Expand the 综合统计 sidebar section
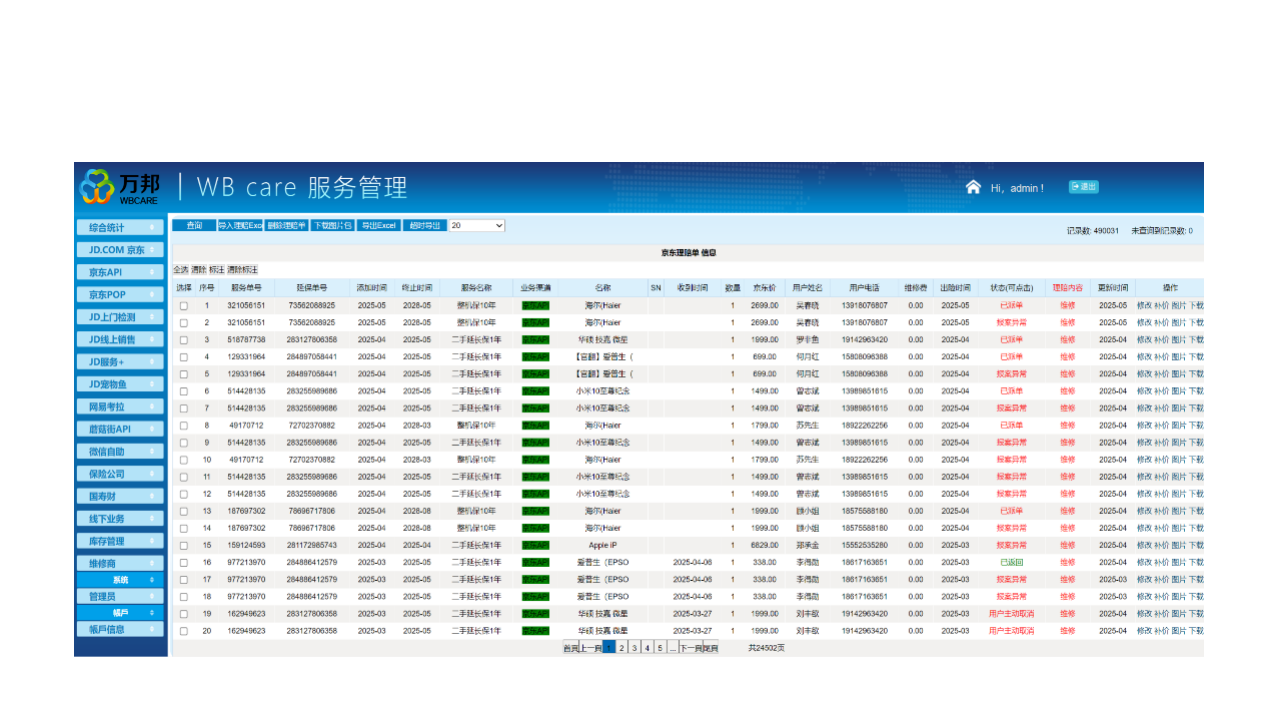Image resolution: width=1280 pixels, height=720 pixels. tap(119, 228)
